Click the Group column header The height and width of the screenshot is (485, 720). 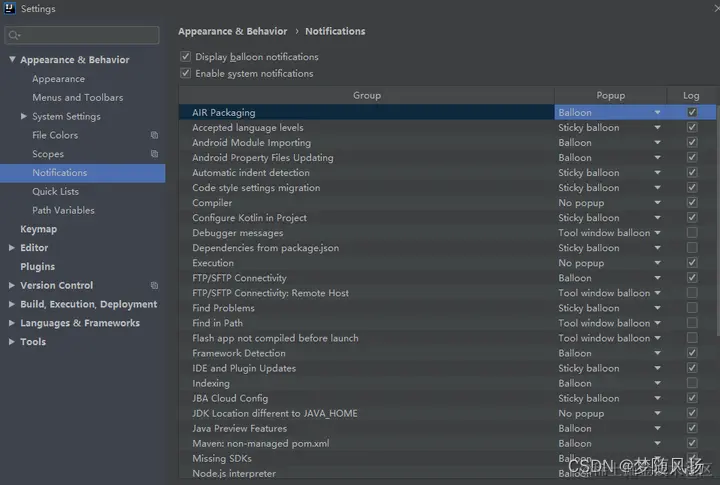367,95
